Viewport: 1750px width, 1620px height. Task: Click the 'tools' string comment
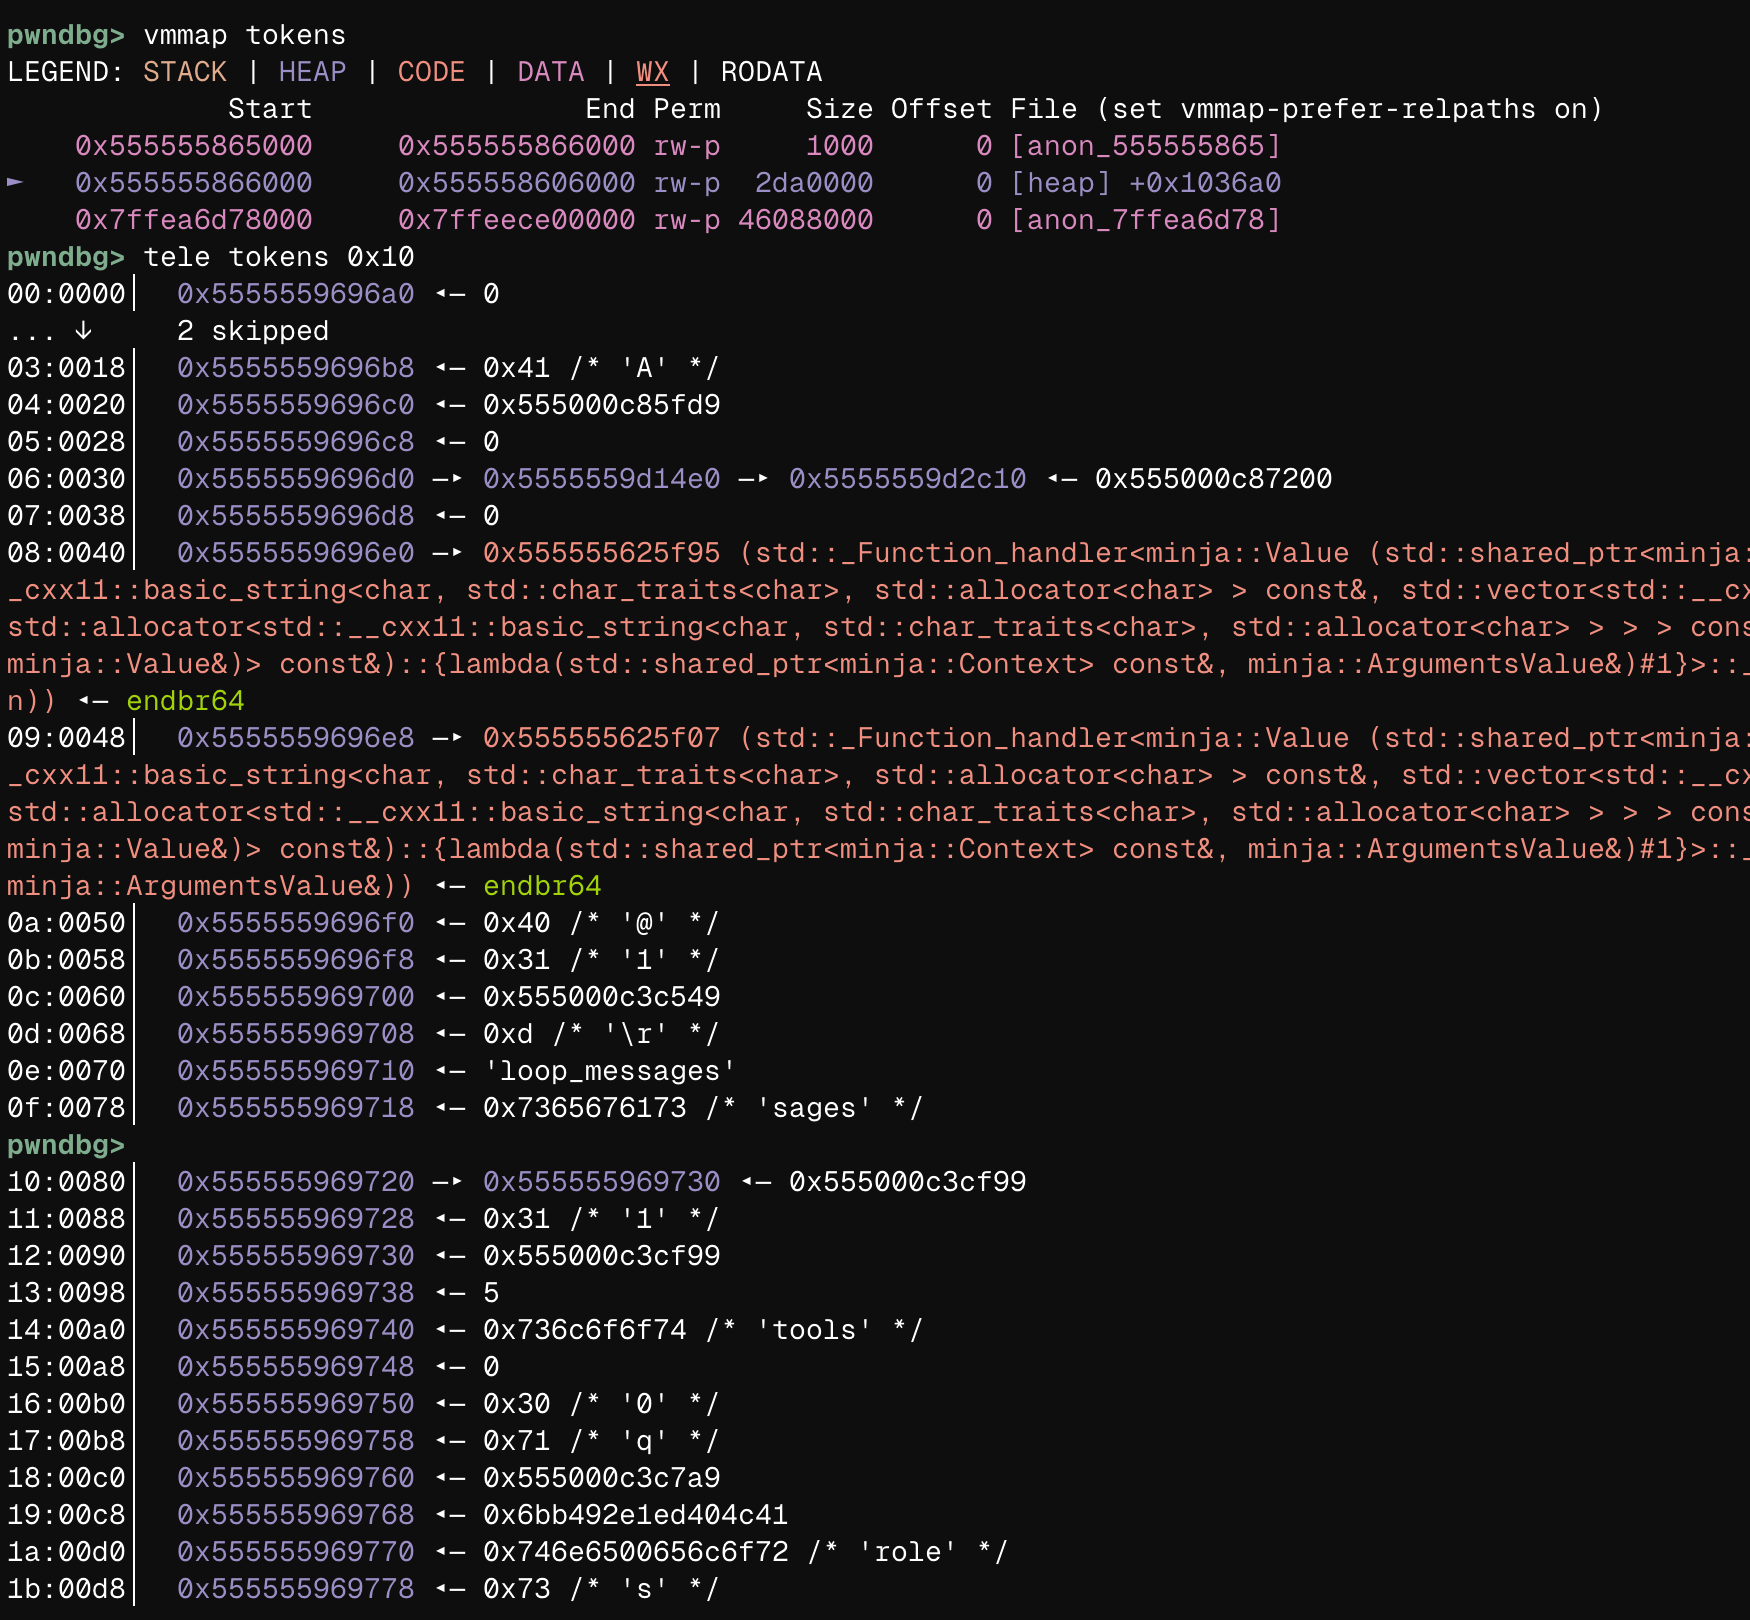click(814, 1330)
